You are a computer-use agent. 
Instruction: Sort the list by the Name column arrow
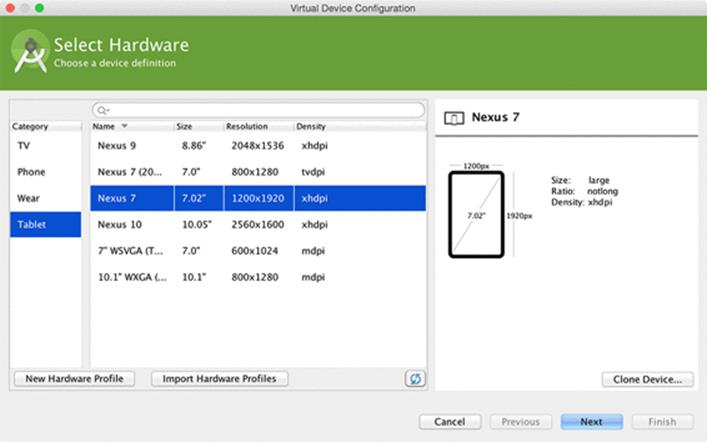pyautogui.click(x=125, y=126)
